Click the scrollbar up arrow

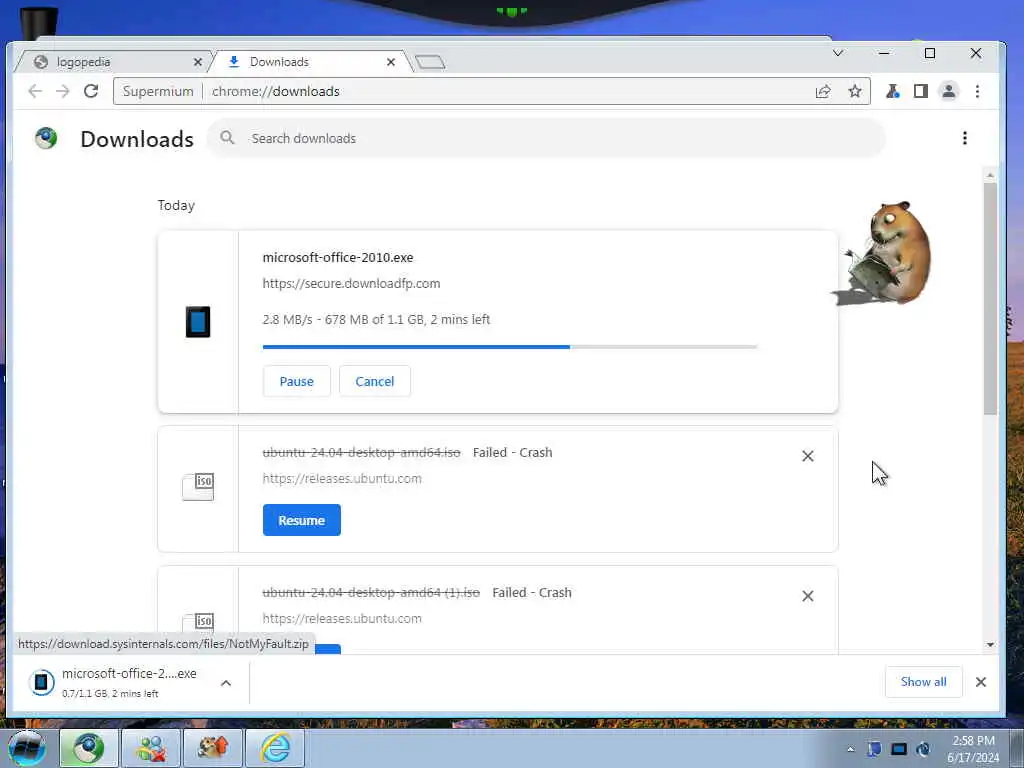(x=990, y=175)
